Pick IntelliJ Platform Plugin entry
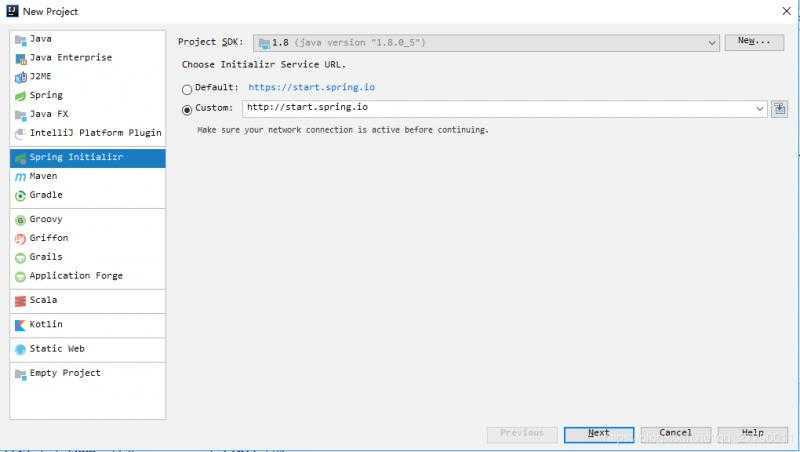 point(88,133)
